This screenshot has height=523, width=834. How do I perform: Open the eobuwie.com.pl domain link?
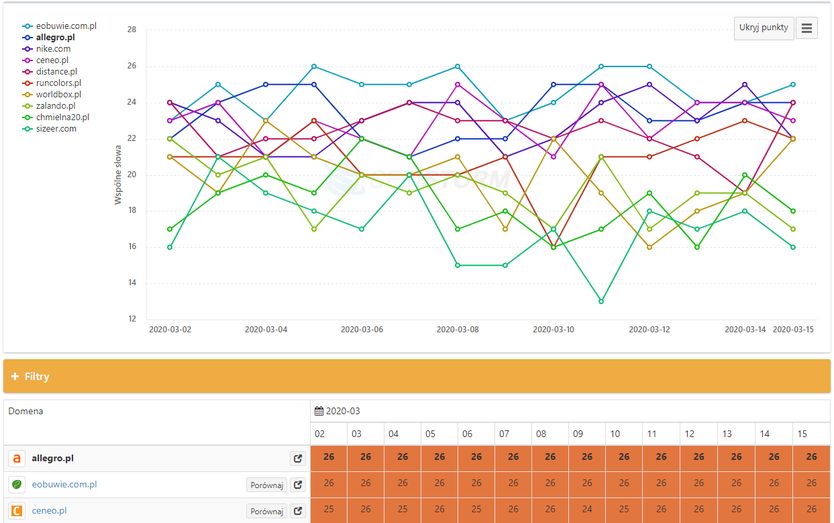pyautogui.click(x=64, y=484)
